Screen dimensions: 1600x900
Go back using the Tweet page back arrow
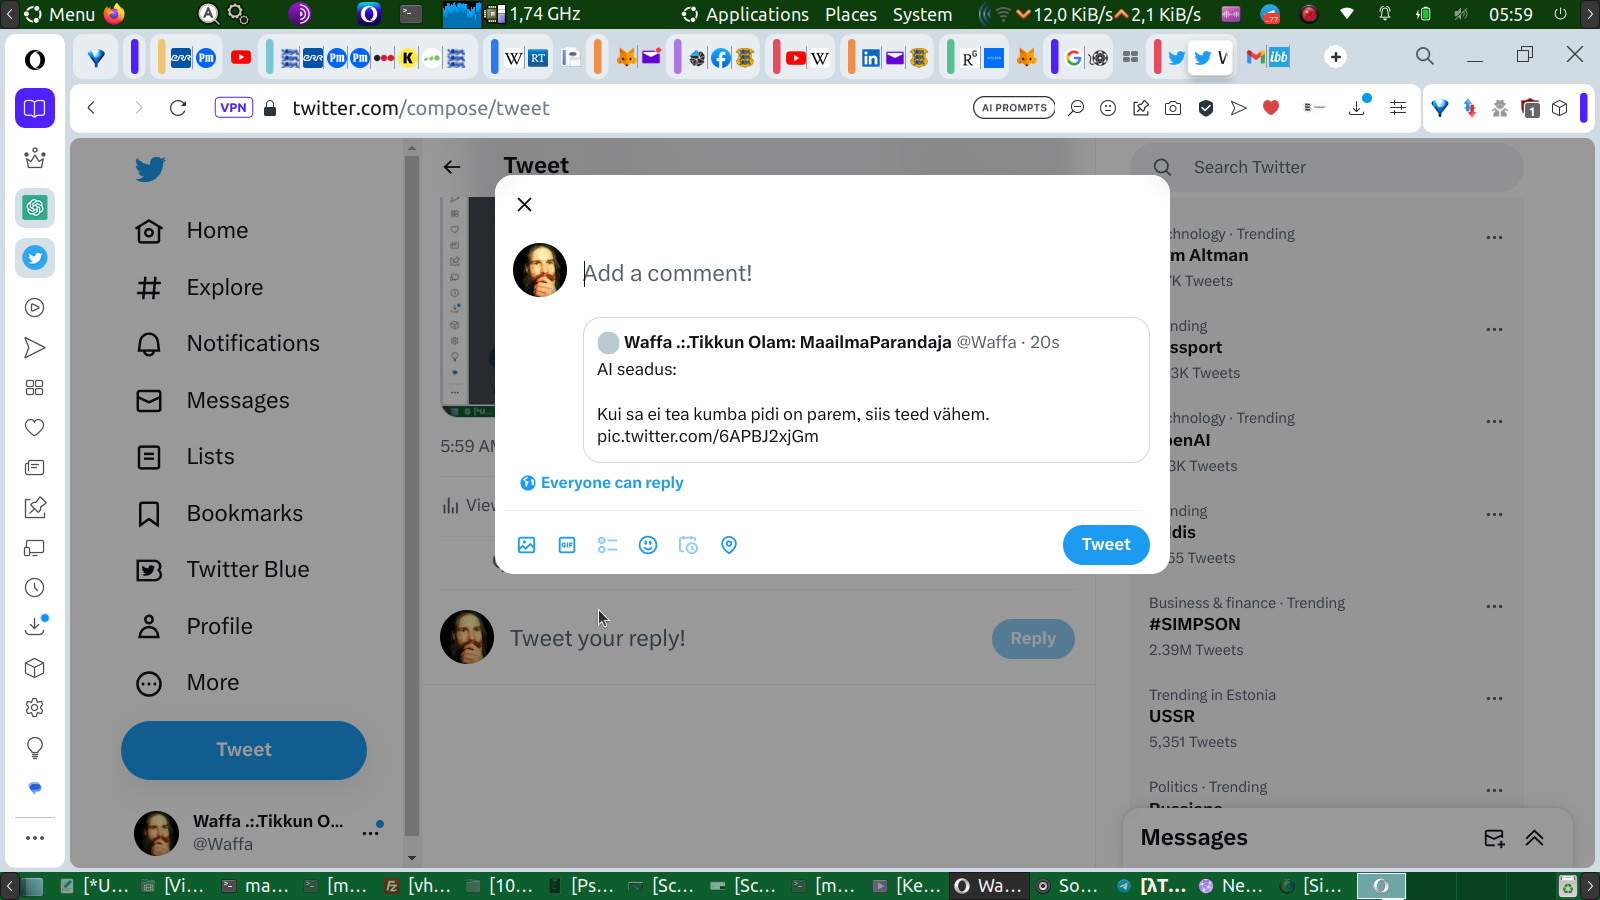coord(452,167)
